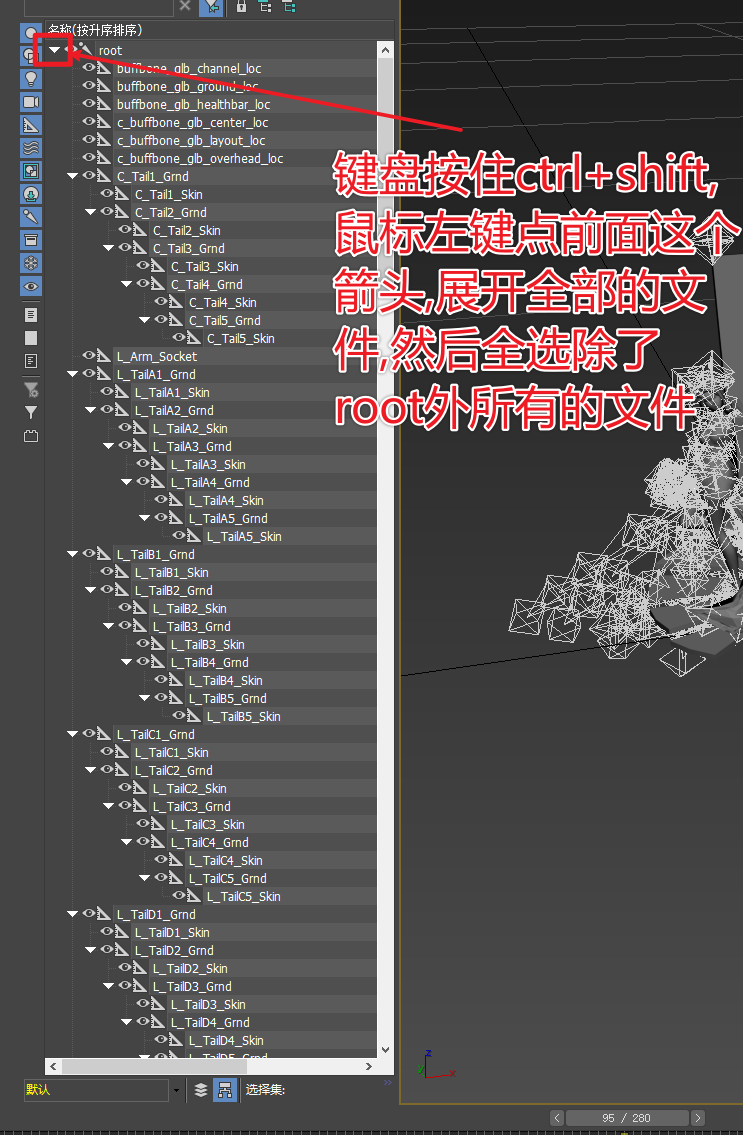The width and height of the screenshot is (743, 1135).
Task: Toggle eye for L_TailD2_Skin
Action: (125, 968)
